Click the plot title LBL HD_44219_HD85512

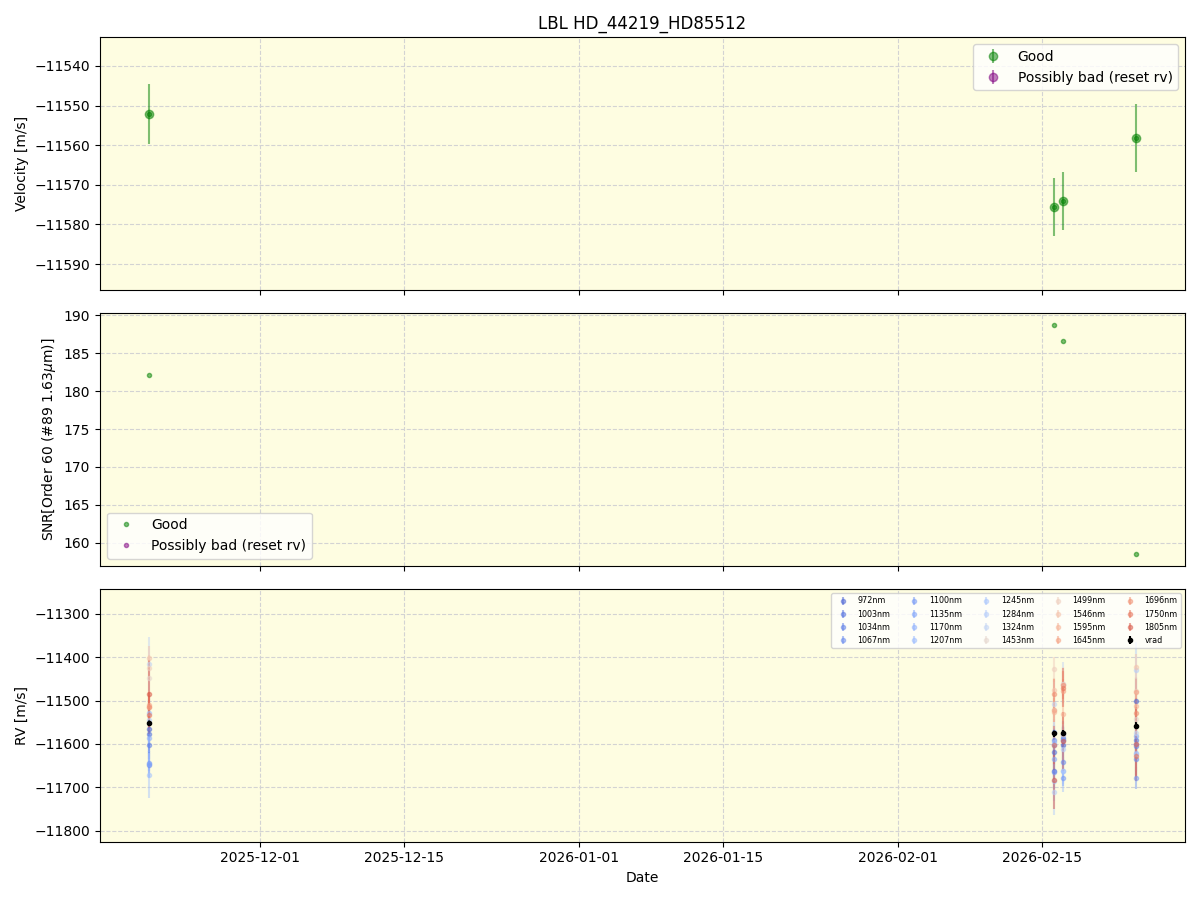tap(642, 23)
